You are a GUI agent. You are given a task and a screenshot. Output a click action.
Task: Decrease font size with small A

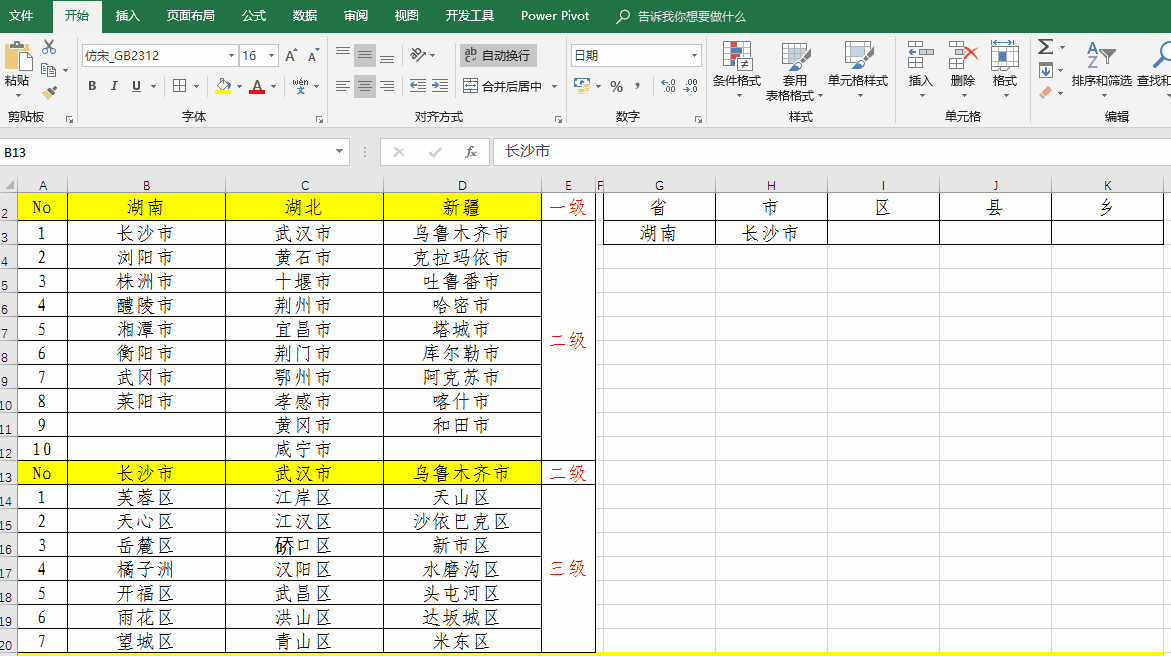point(313,55)
